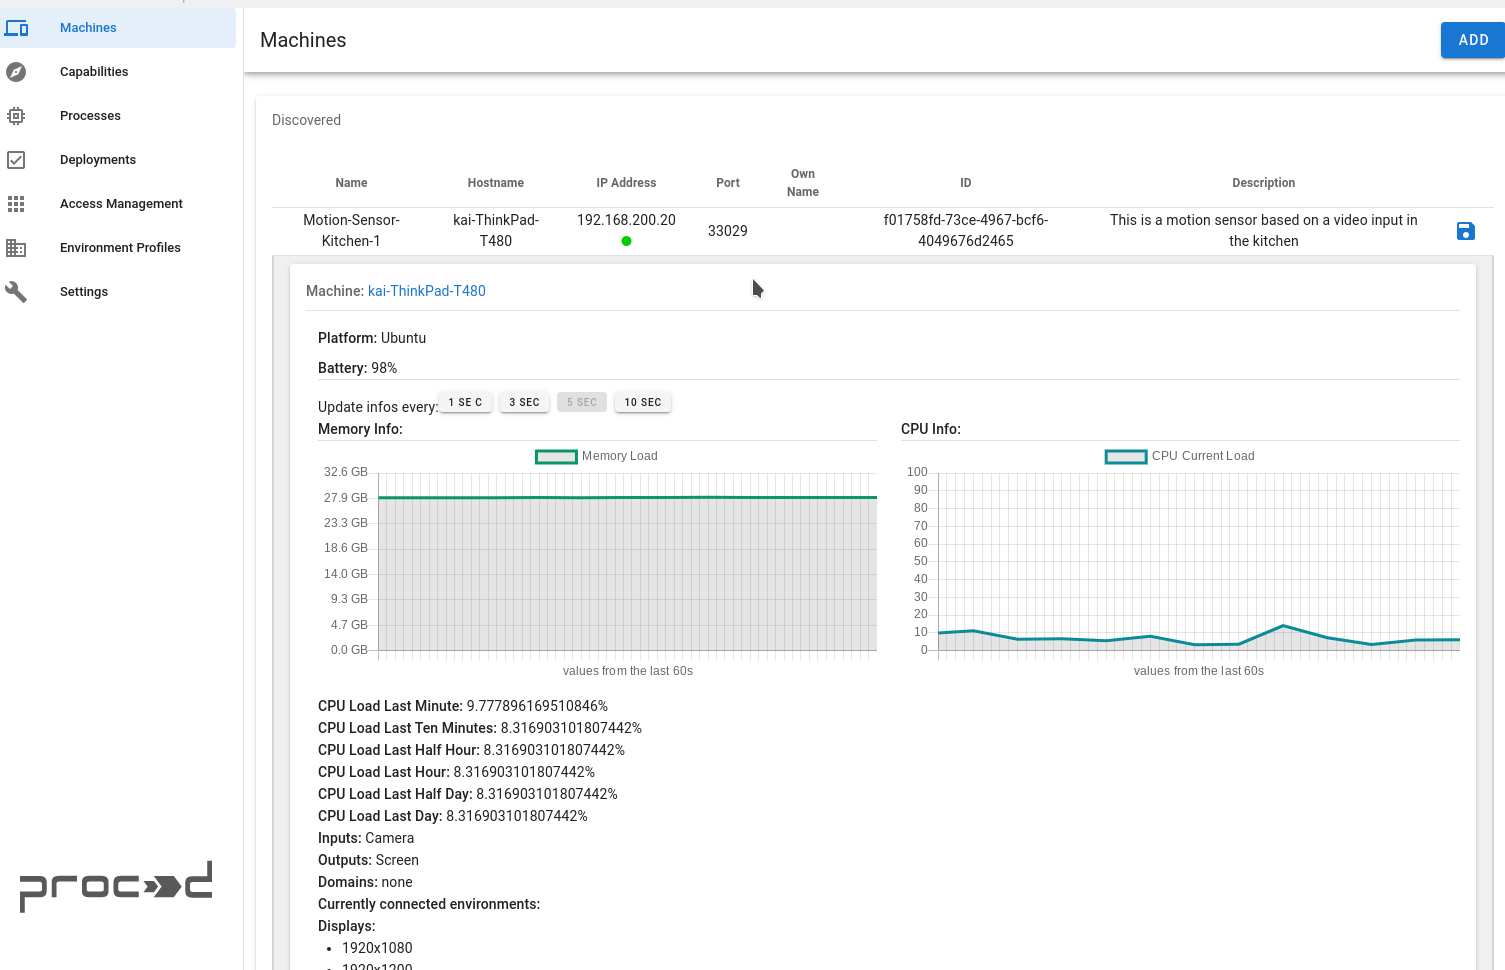Open the Environment Profiles menu item

(x=120, y=248)
